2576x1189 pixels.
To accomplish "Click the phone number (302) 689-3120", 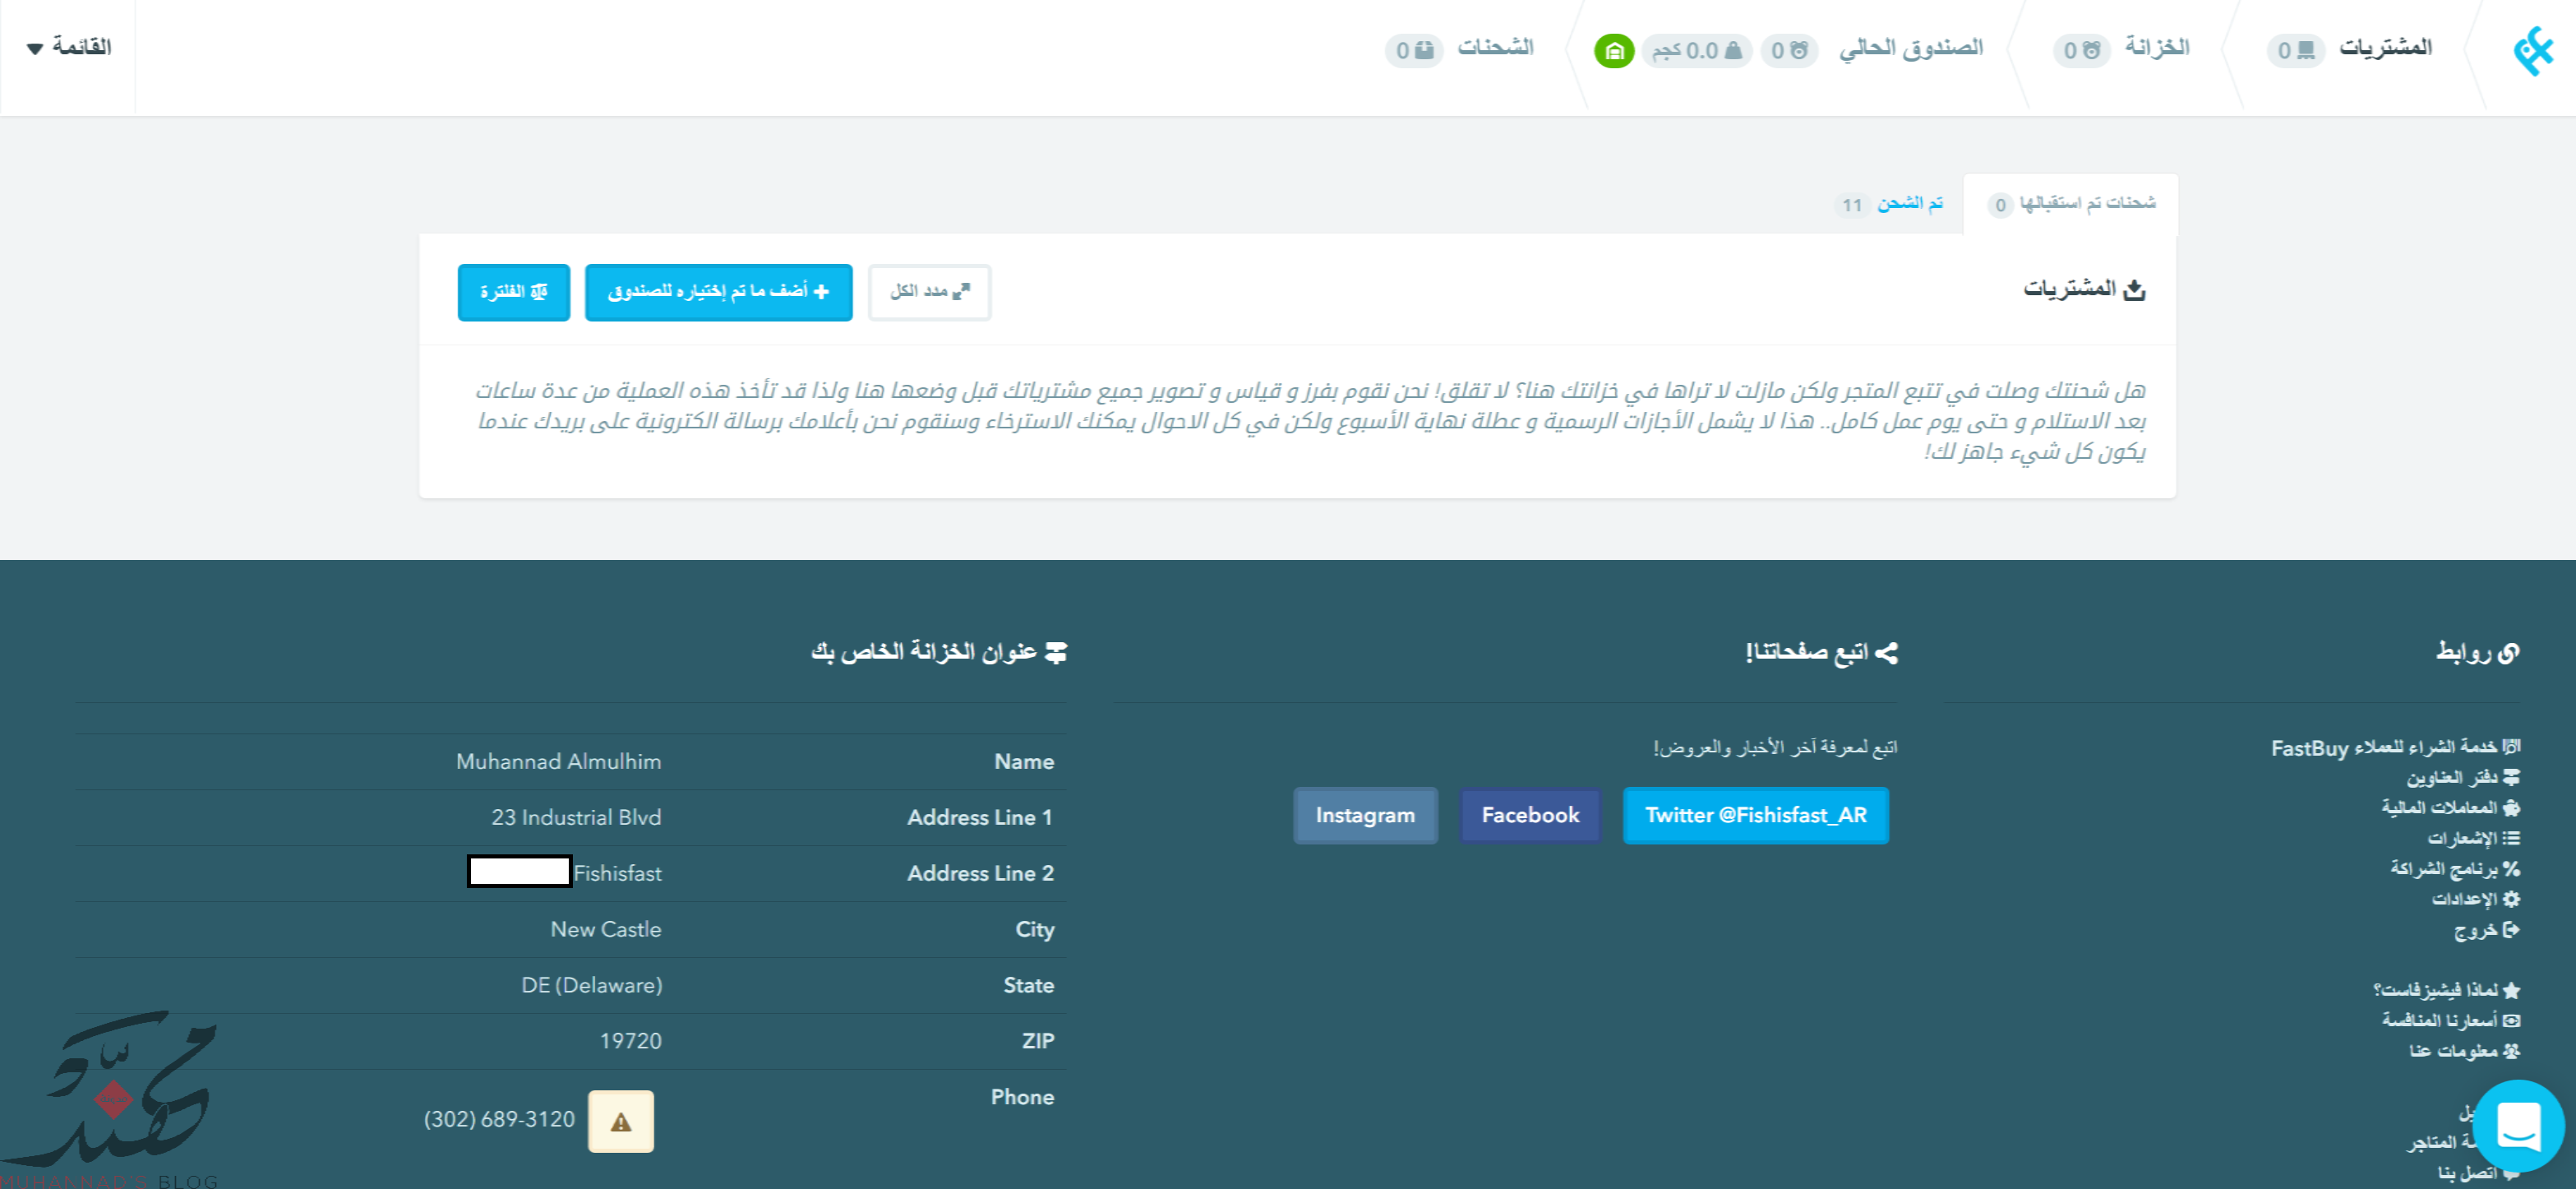I will [499, 1120].
